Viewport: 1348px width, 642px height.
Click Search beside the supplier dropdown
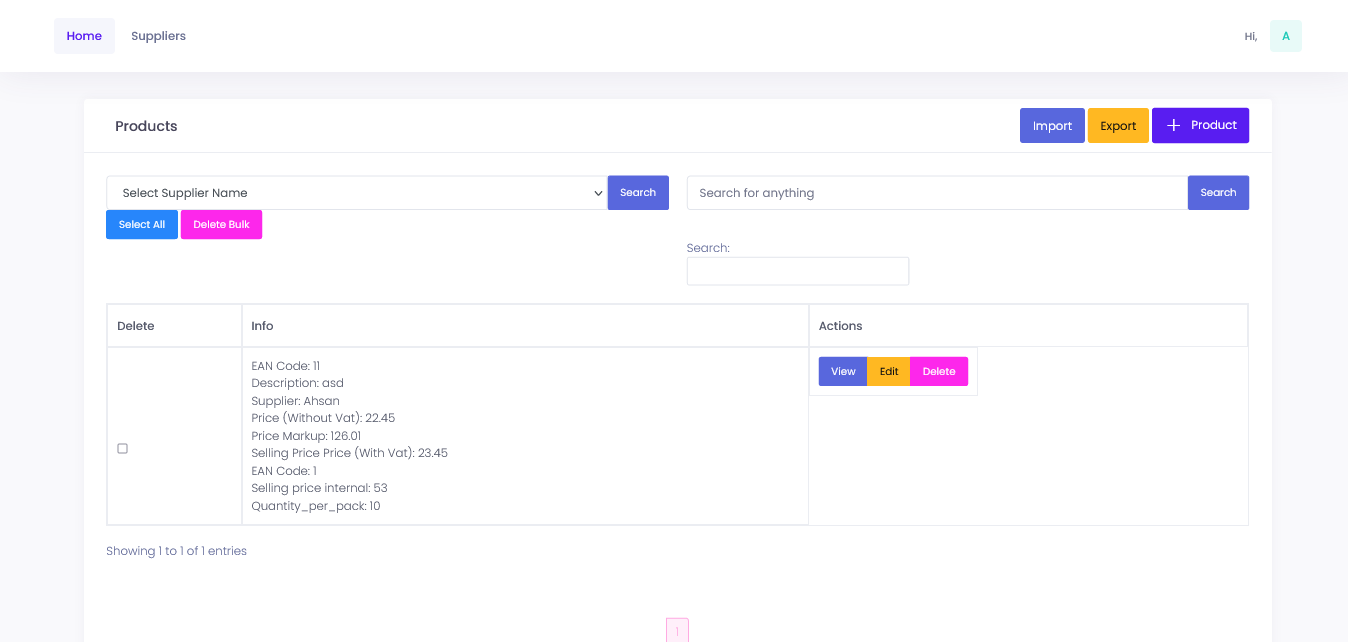coord(638,193)
